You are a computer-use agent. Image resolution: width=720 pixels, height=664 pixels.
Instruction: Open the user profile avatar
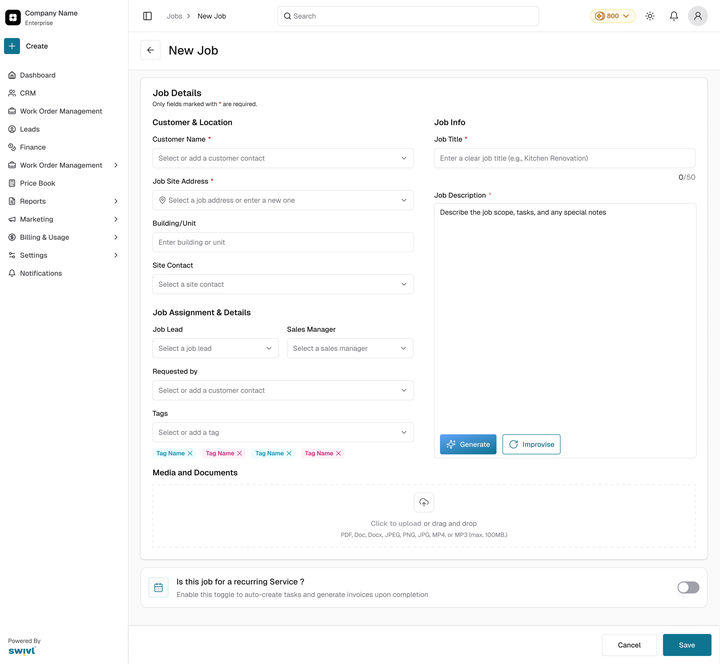[x=698, y=16]
